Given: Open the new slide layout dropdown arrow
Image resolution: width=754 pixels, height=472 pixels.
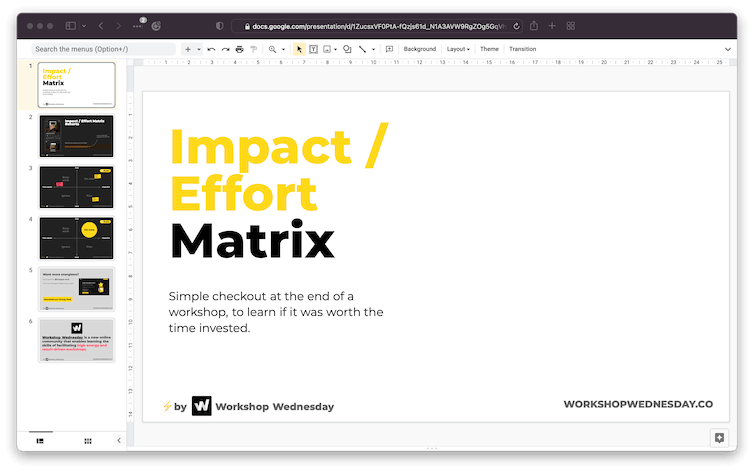Looking at the screenshot, I should pos(199,49).
